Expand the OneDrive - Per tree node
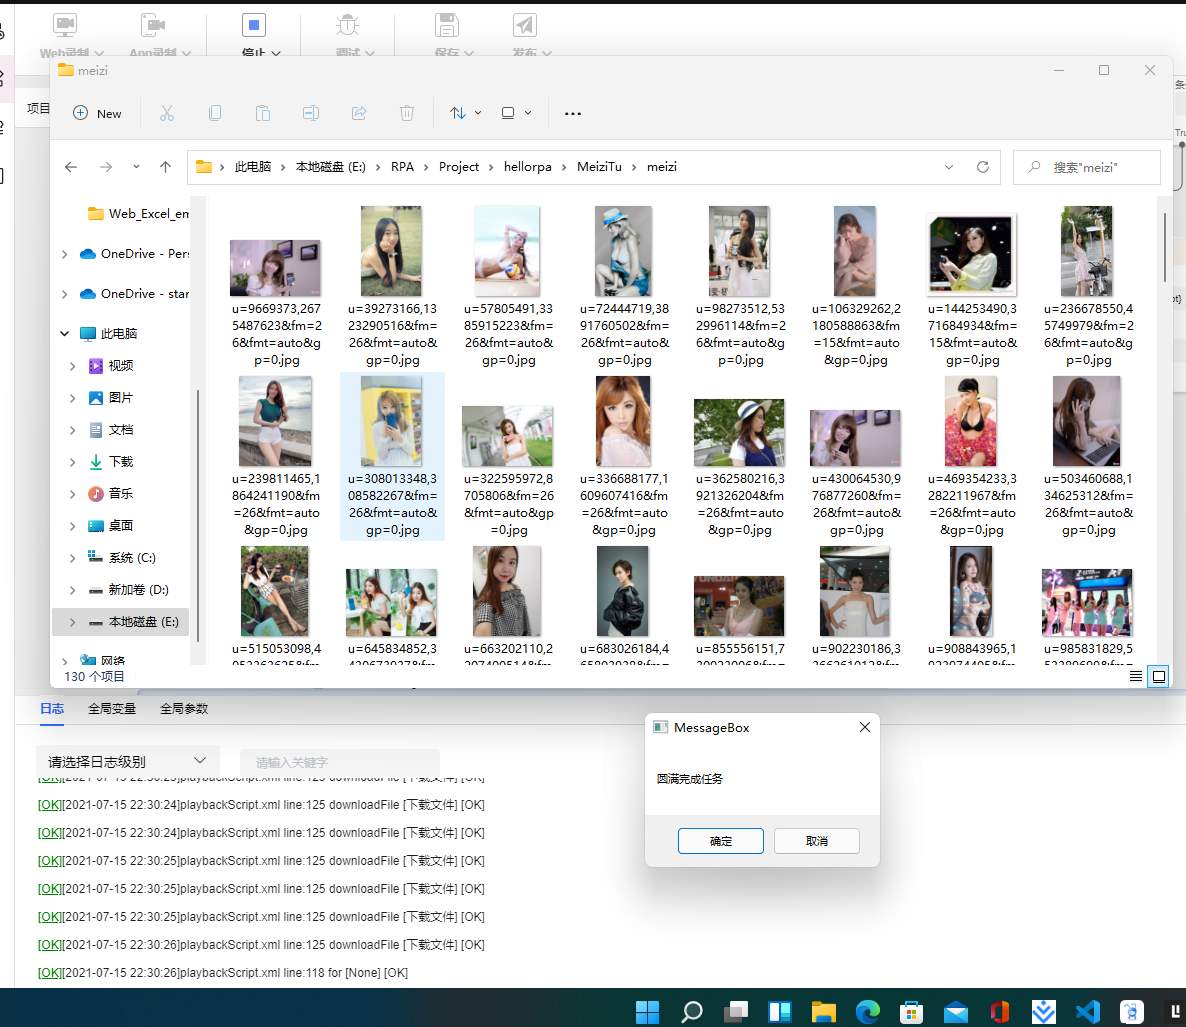Screen dimensions: 1186x1027 tap(65, 254)
